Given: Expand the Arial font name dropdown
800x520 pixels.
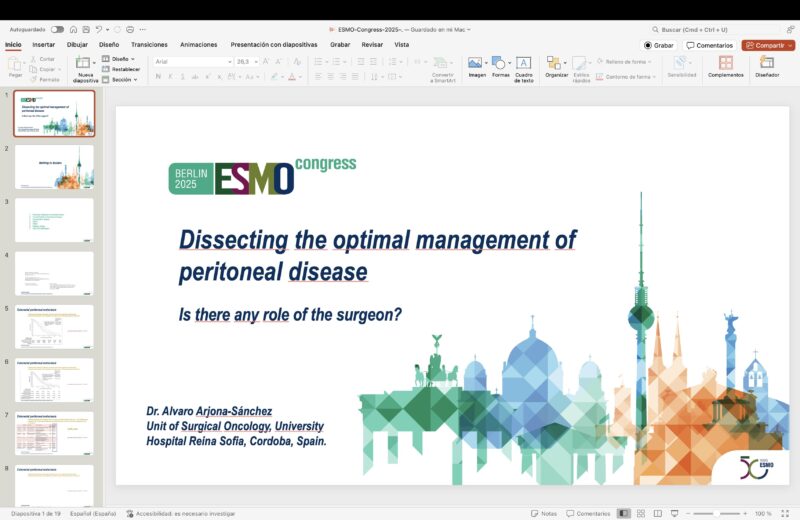Looking at the screenshot, I should click(x=229, y=61).
